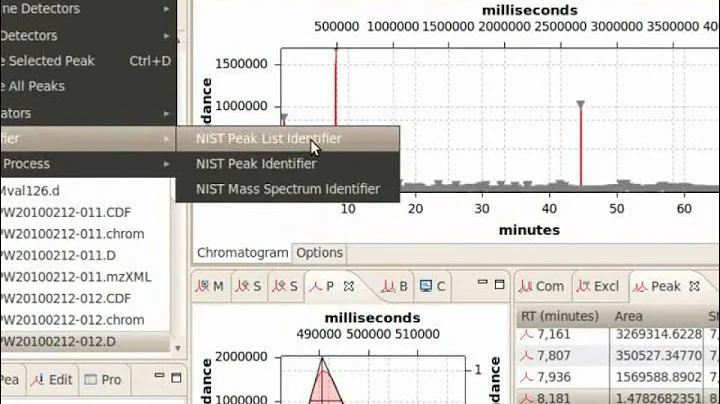720x404 pixels.
Task: Close the Peak list tab
Action: (x=695, y=286)
